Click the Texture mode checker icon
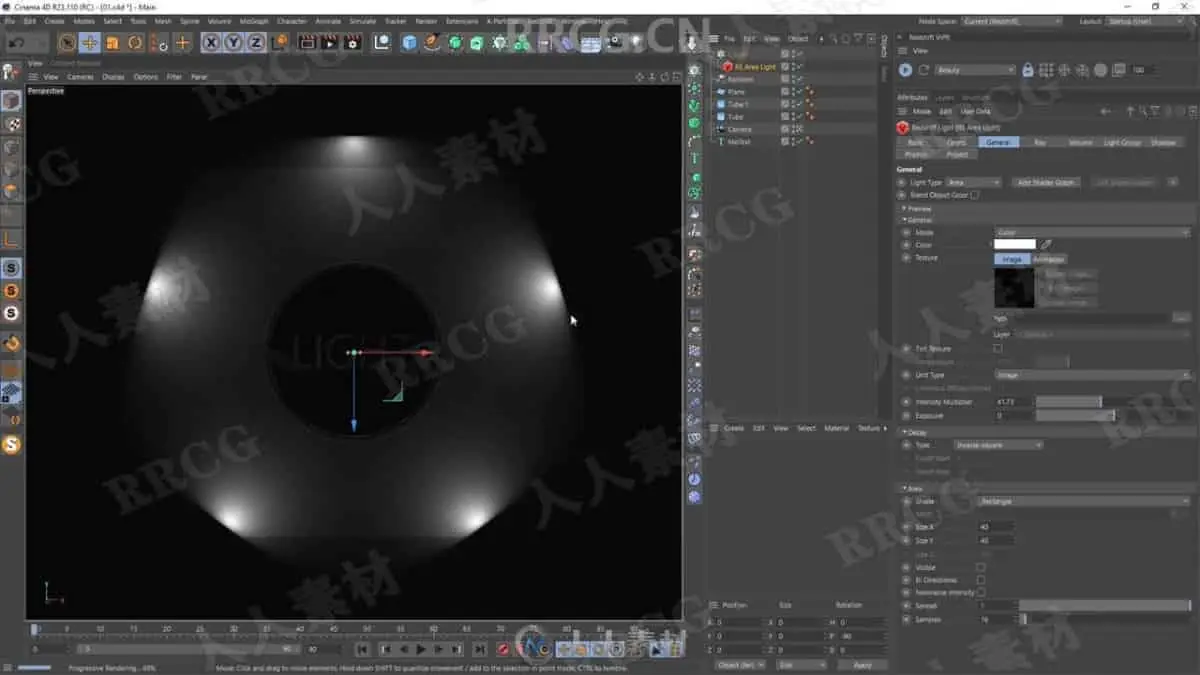 coord(11,124)
